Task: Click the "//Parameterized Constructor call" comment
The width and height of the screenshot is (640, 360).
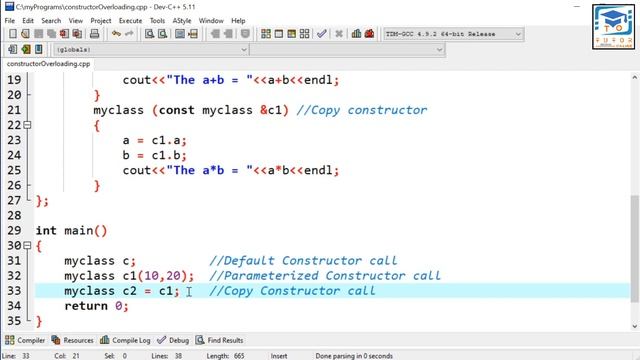Action: click(x=325, y=276)
